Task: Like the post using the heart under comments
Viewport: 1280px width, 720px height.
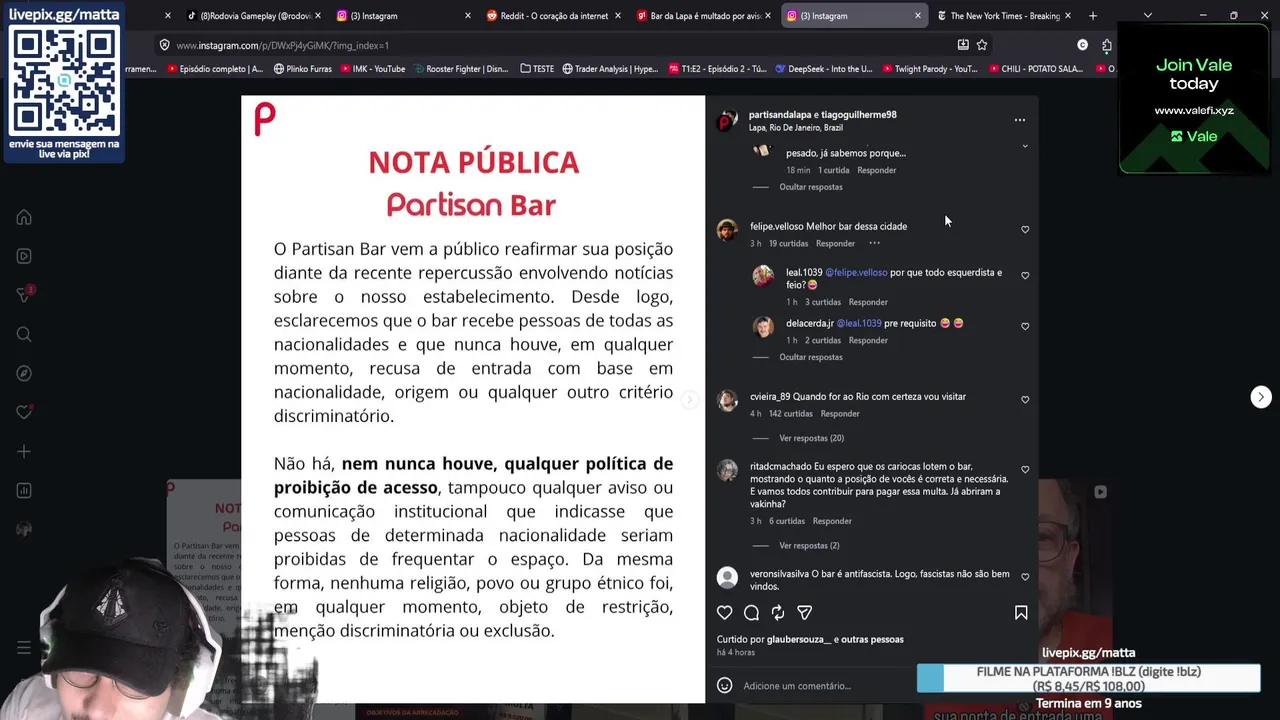Action: click(x=725, y=612)
